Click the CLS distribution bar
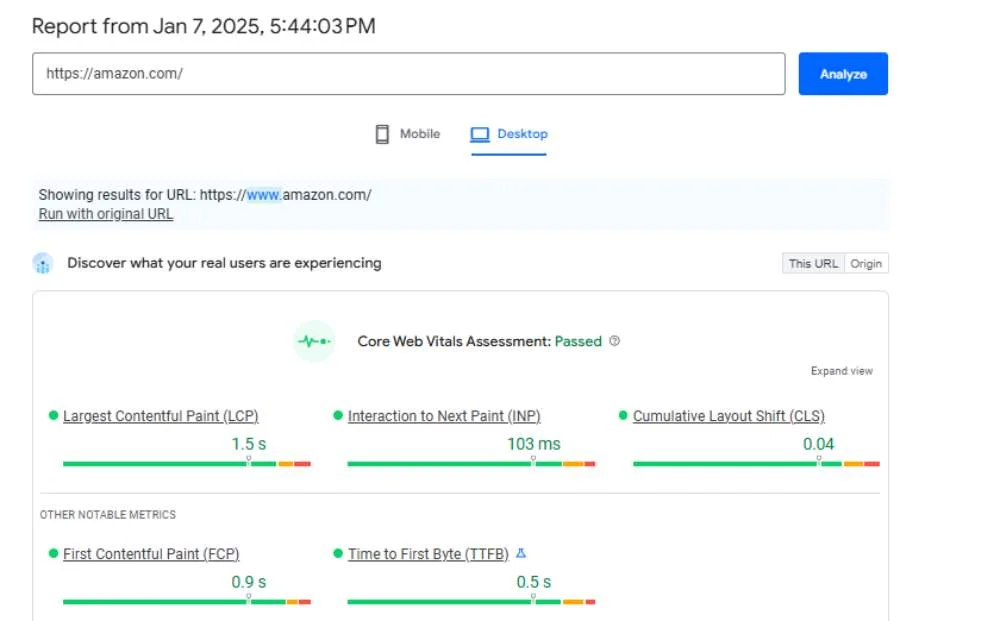The height and width of the screenshot is (621, 1000). [x=756, y=464]
